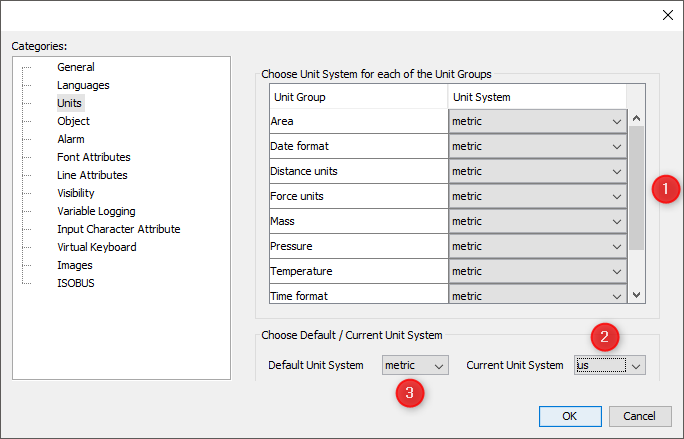Open the Alarm settings category
The image size is (684, 439).
[x=71, y=139]
